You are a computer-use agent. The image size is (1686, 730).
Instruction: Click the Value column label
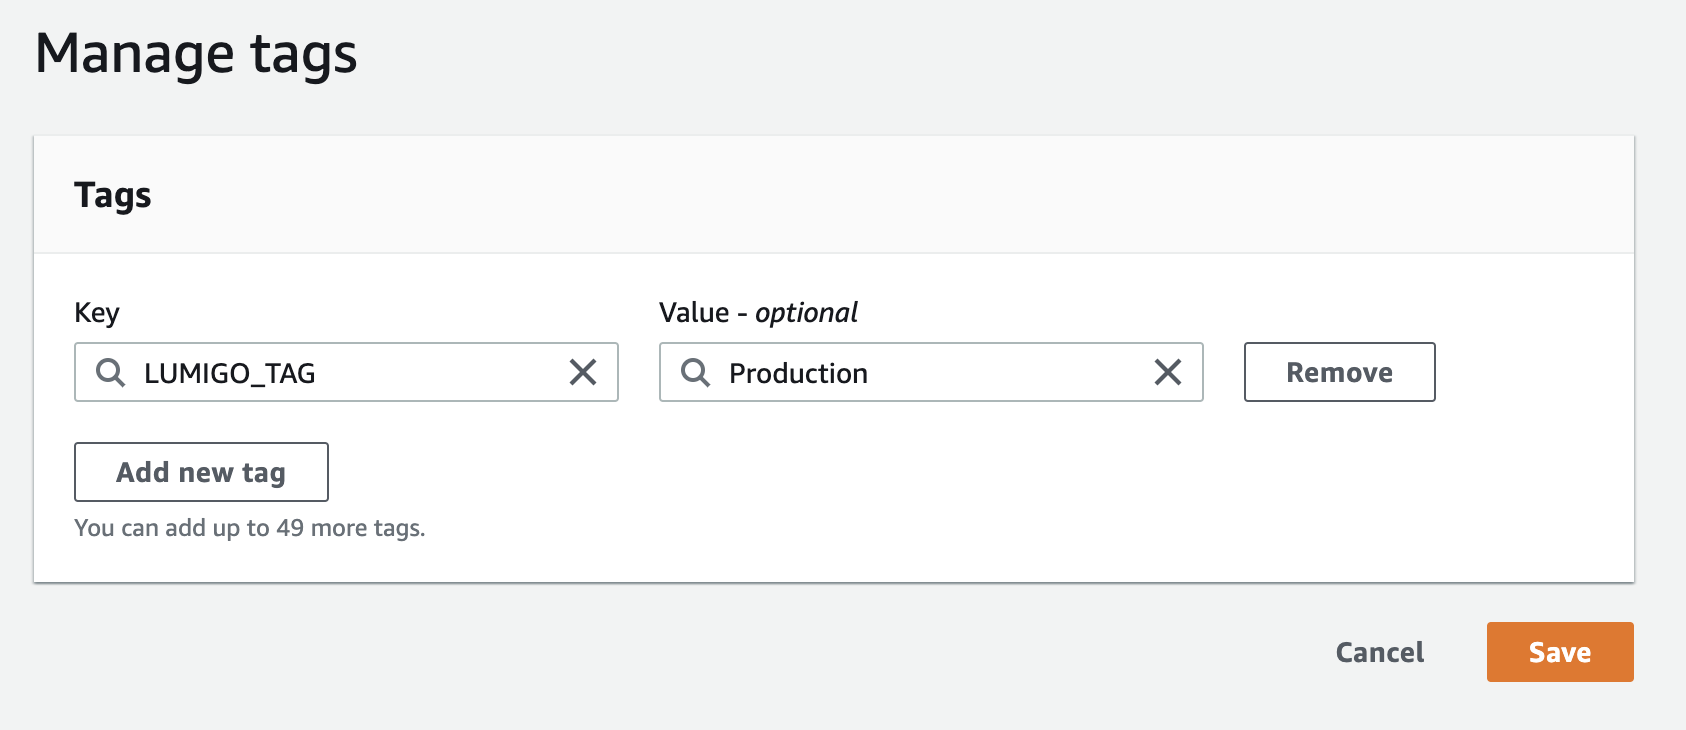click(x=694, y=313)
